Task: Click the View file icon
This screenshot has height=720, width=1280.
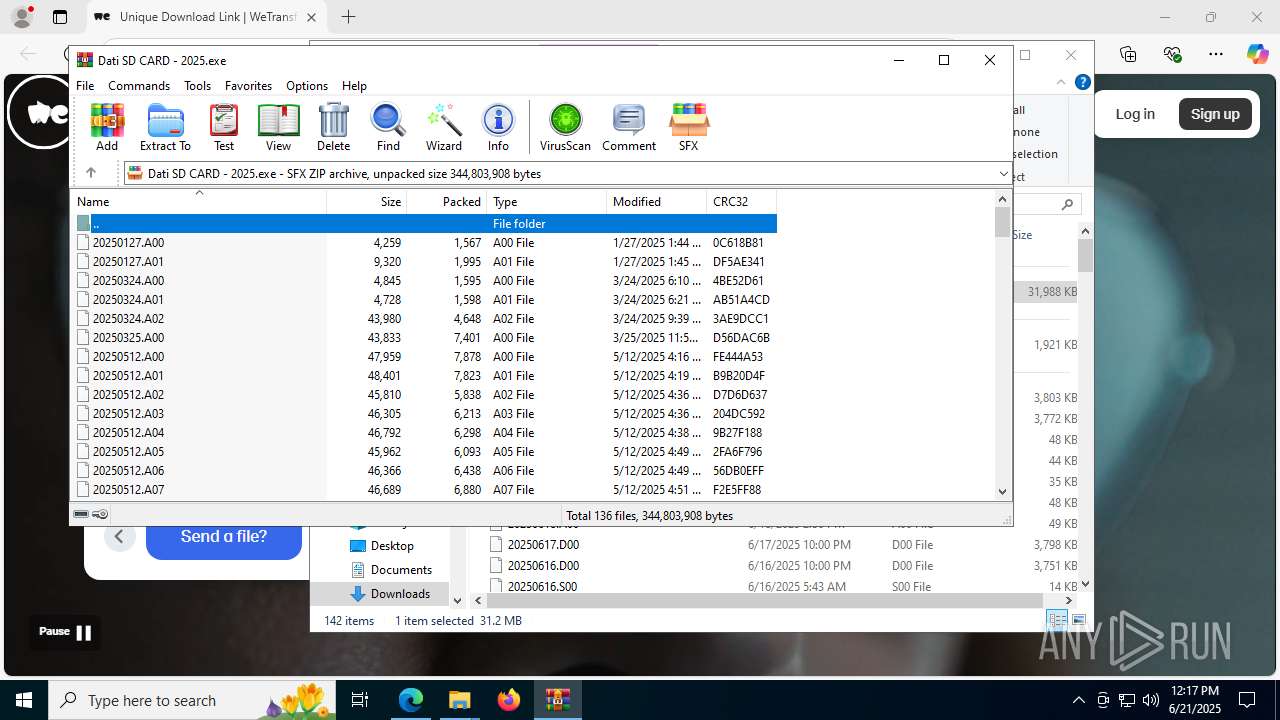Action: [x=278, y=127]
